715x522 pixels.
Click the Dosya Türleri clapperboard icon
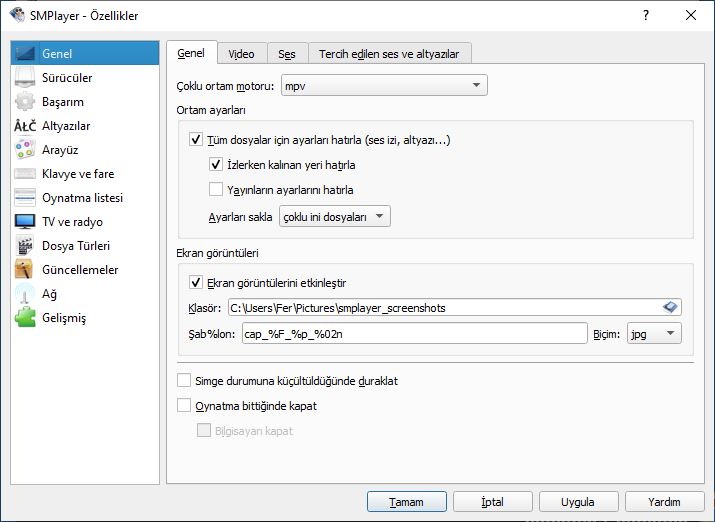(25, 246)
